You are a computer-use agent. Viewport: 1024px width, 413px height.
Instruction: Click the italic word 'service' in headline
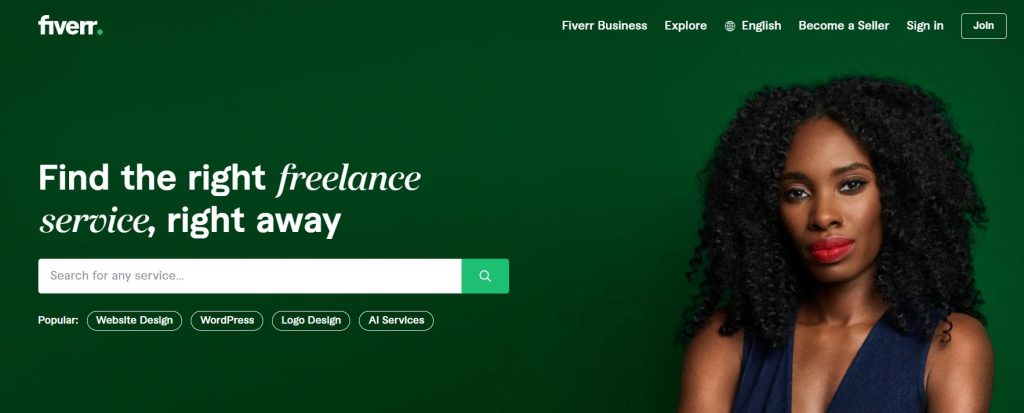point(93,221)
